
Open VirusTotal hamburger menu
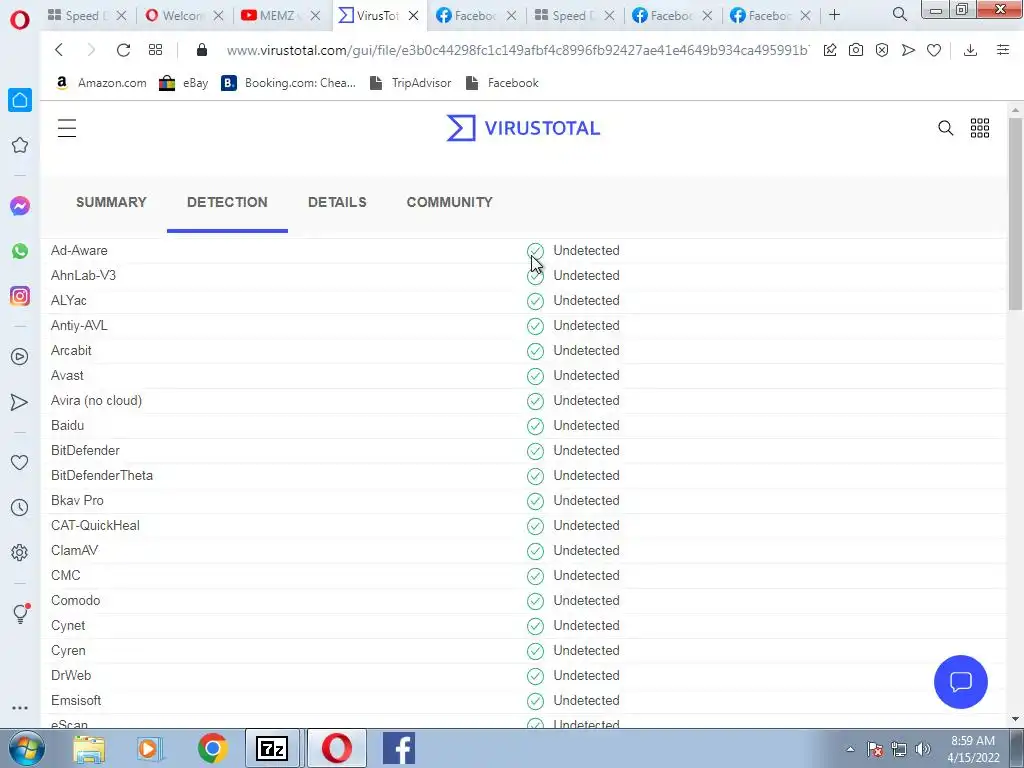[x=67, y=128]
